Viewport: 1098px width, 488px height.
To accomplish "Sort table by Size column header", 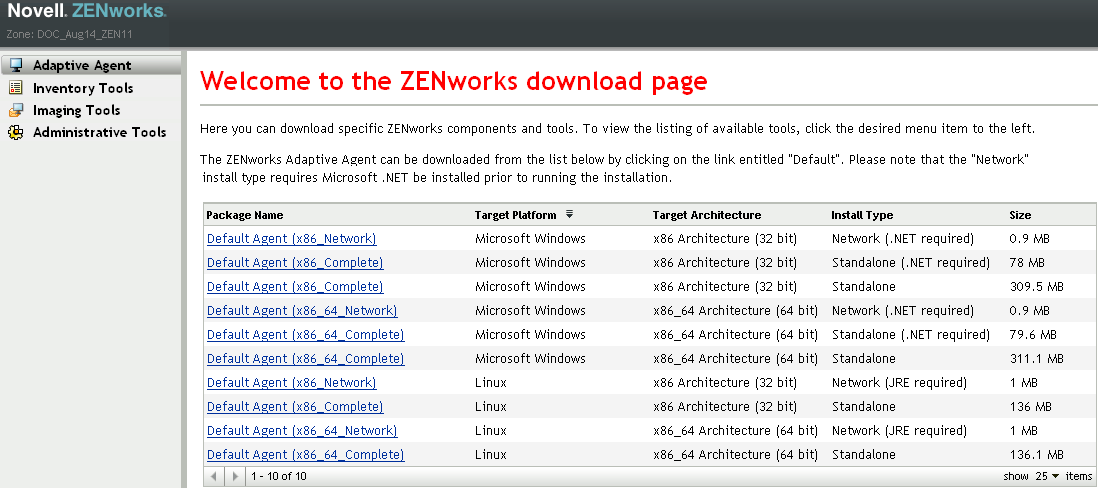I will (x=1020, y=215).
